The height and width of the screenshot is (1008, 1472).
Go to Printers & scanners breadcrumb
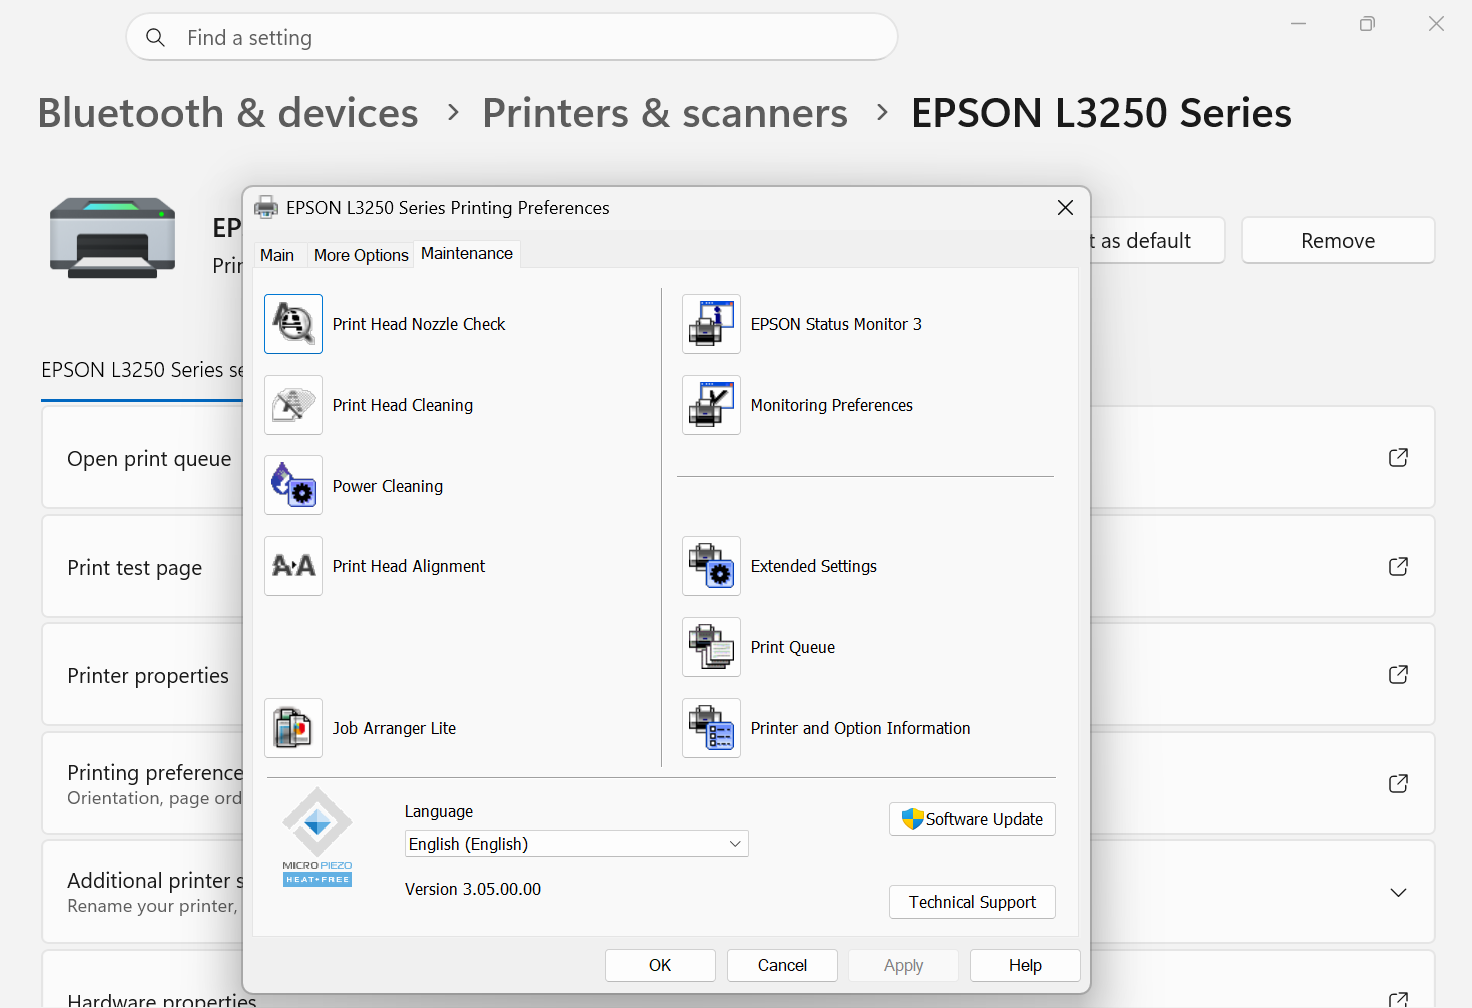[665, 113]
